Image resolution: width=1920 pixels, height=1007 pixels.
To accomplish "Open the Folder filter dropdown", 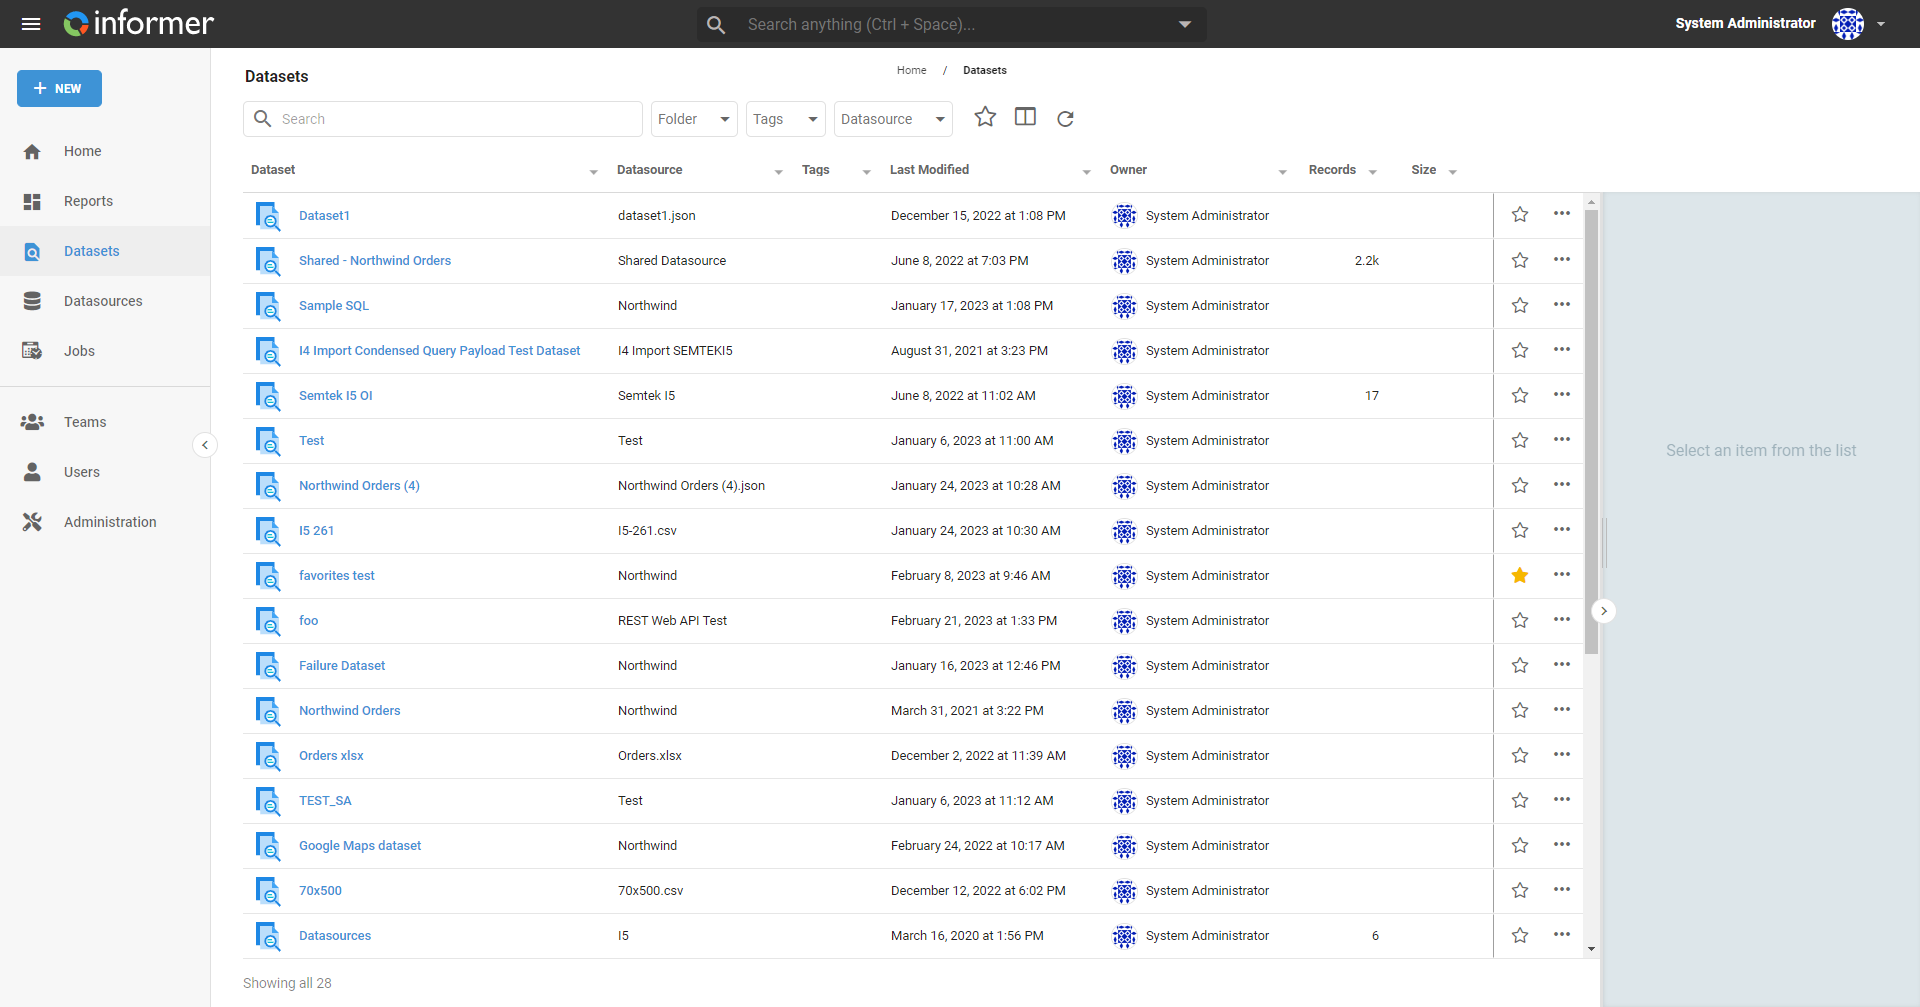I will click(694, 119).
